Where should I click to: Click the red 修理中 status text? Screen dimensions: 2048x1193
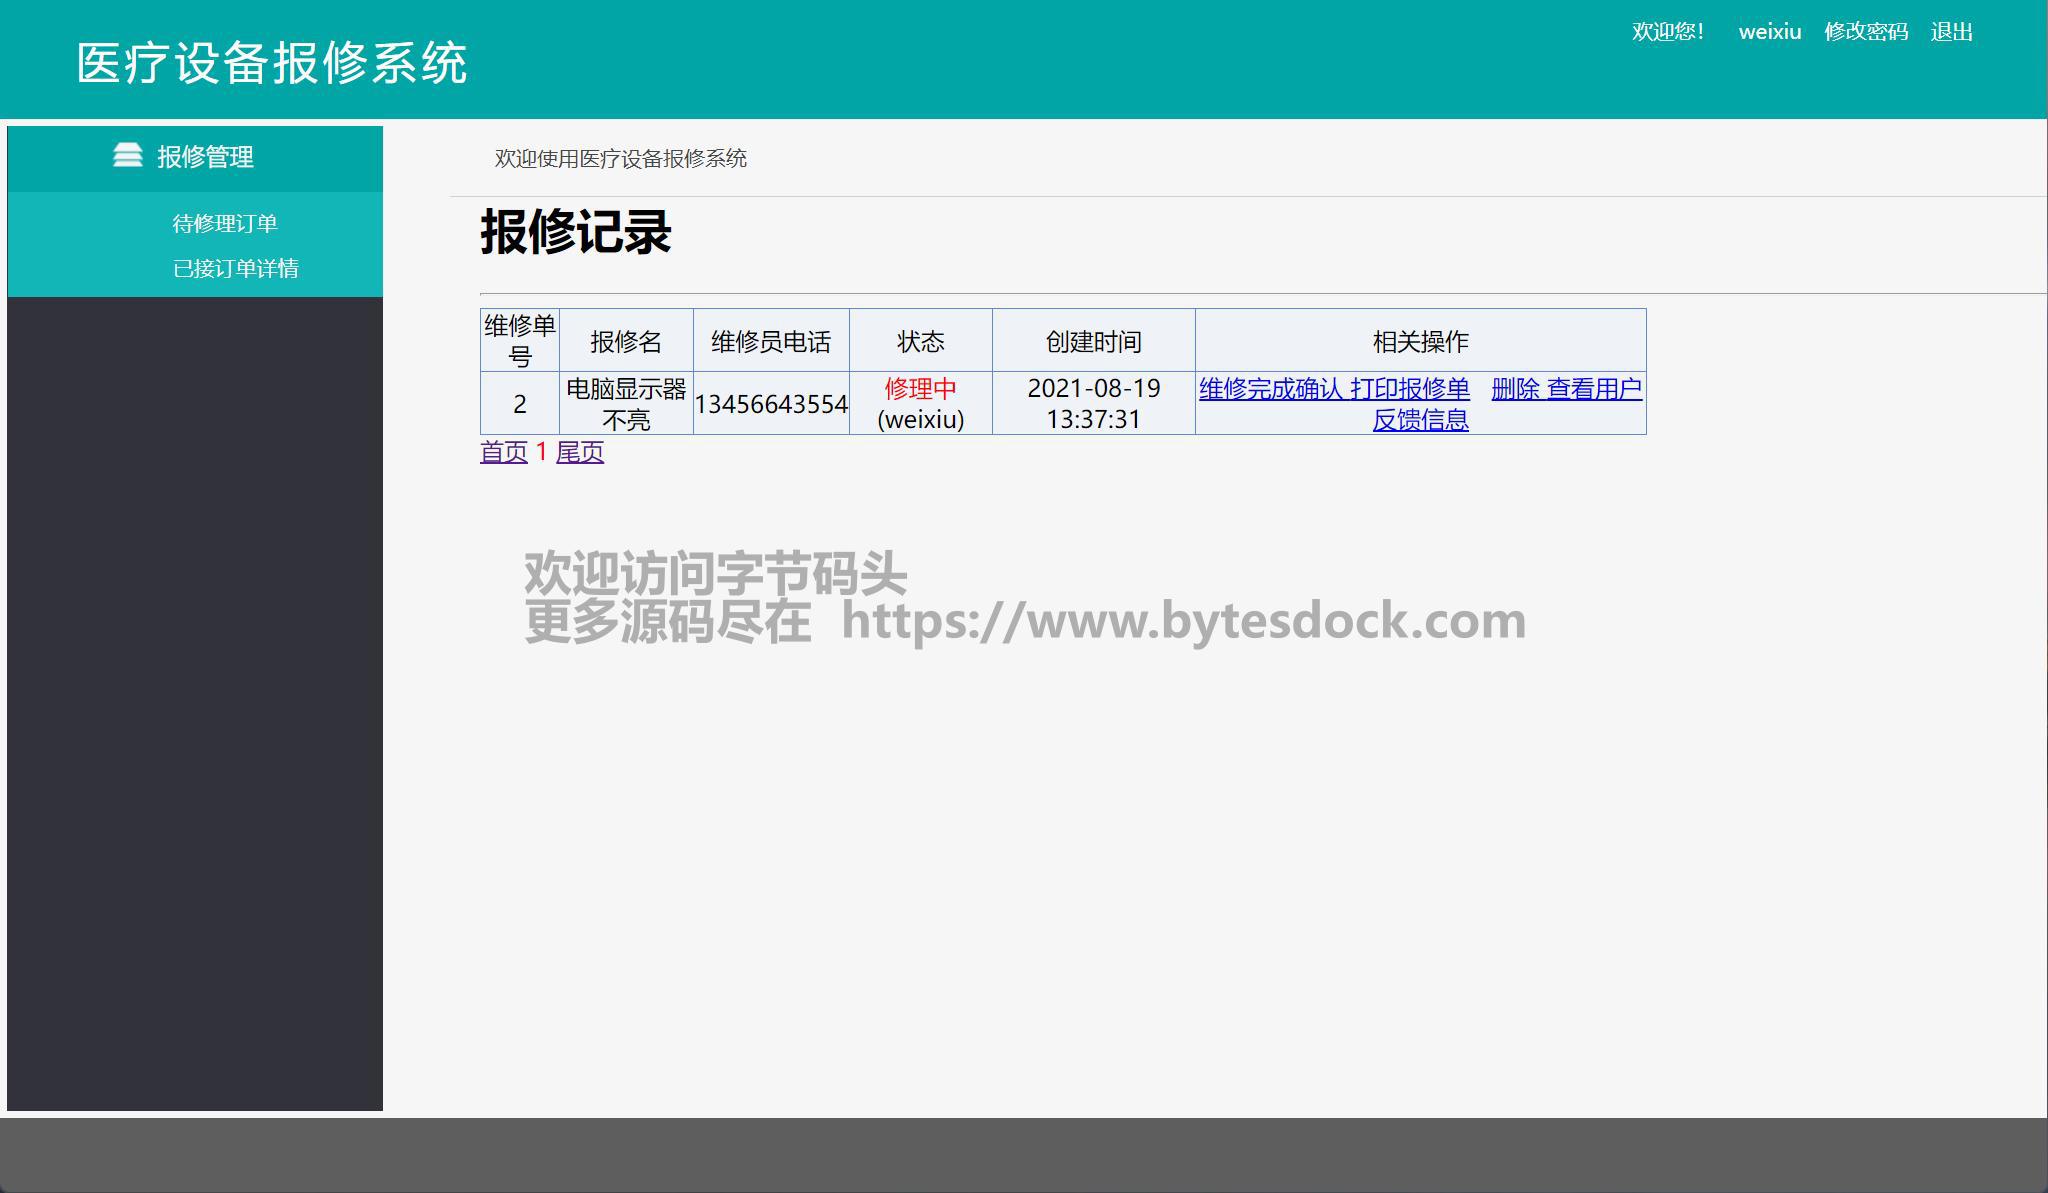pos(920,389)
